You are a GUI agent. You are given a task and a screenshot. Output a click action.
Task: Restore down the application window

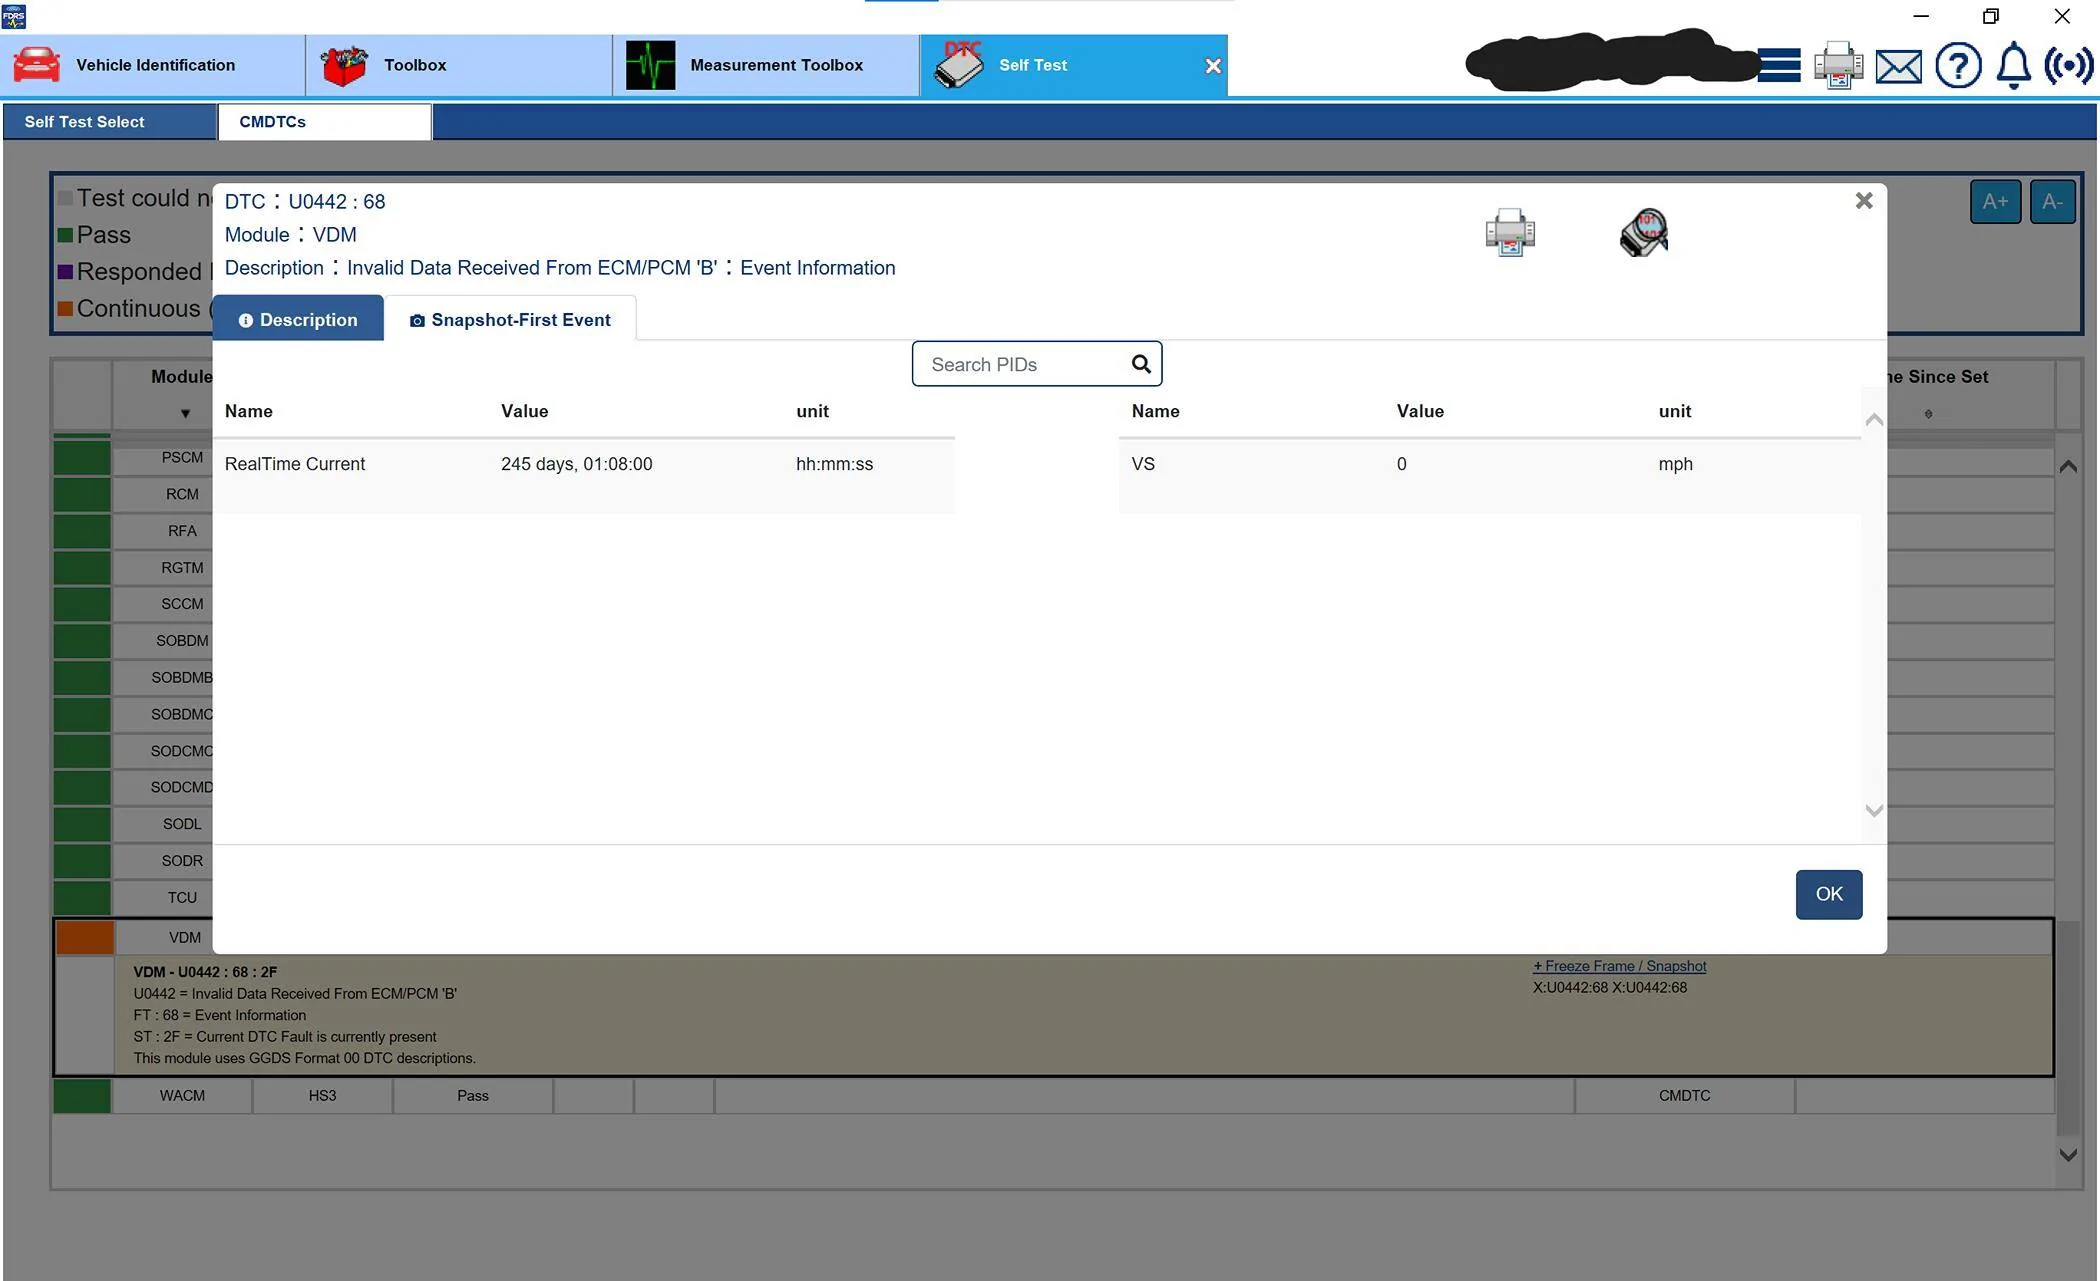[x=1991, y=16]
